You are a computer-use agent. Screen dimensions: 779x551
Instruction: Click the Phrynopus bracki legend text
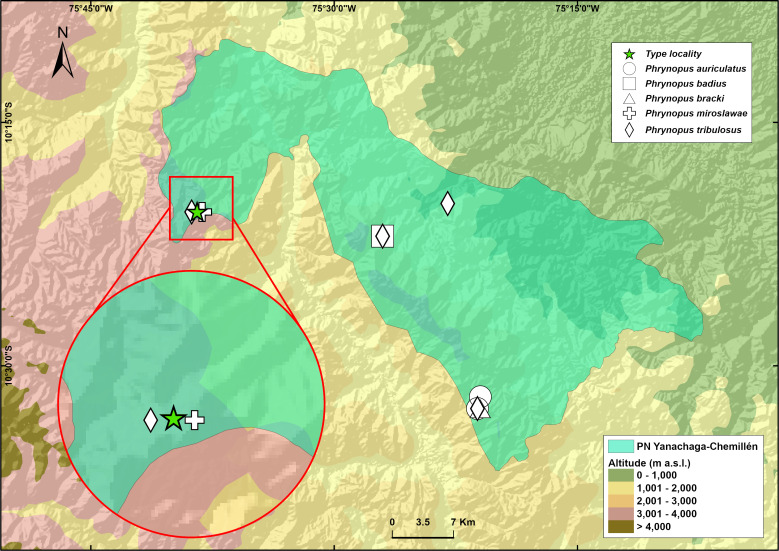[685, 98]
